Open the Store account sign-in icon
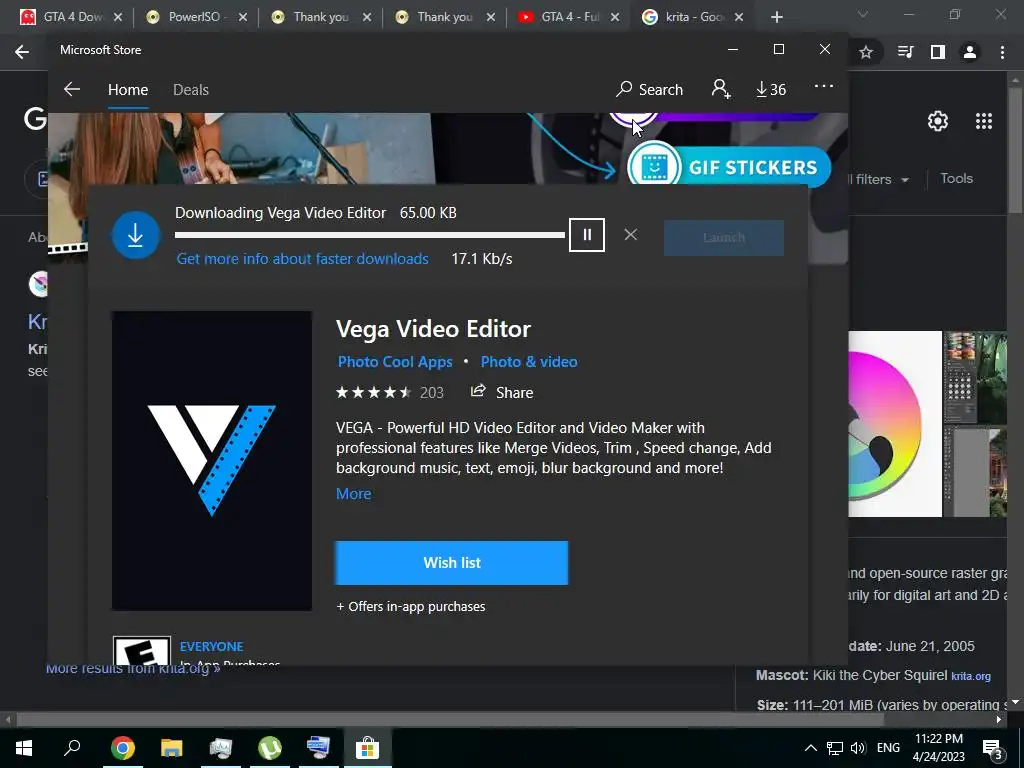This screenshot has width=1024, height=768. pos(721,89)
